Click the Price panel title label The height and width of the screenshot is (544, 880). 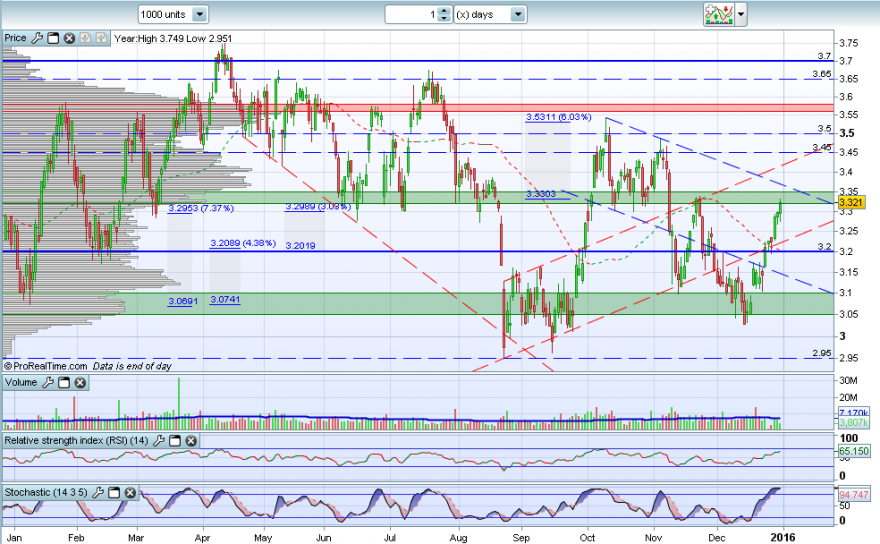point(15,38)
